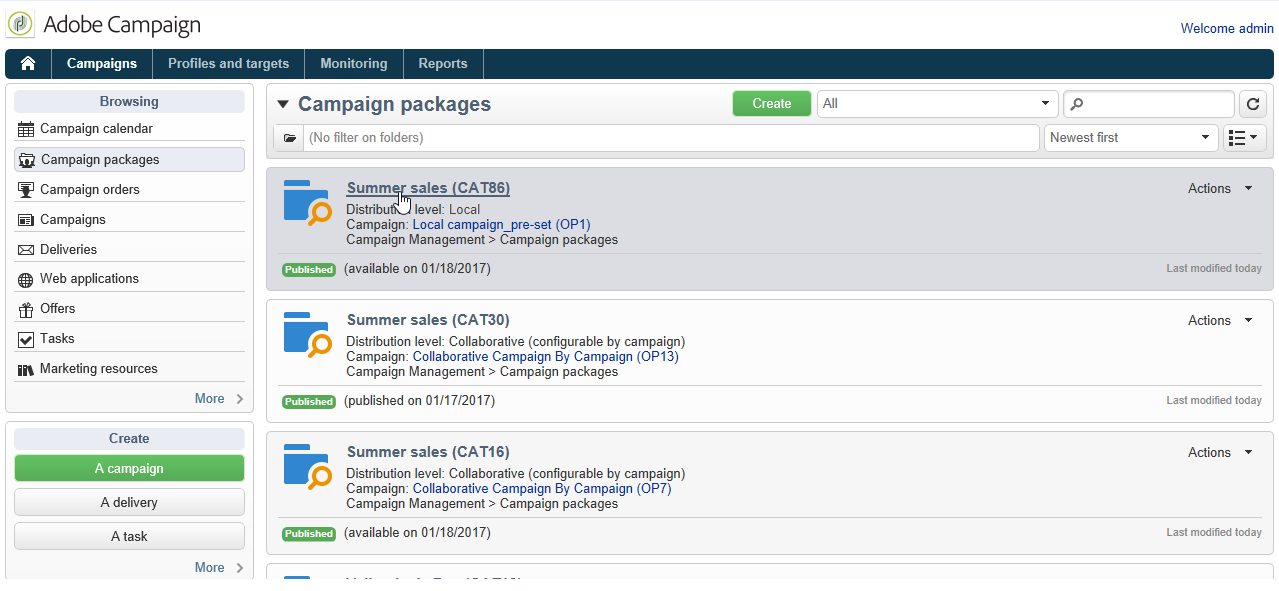Open the Monitoring tab
The width and height of the screenshot is (1279, 591).
coord(353,64)
